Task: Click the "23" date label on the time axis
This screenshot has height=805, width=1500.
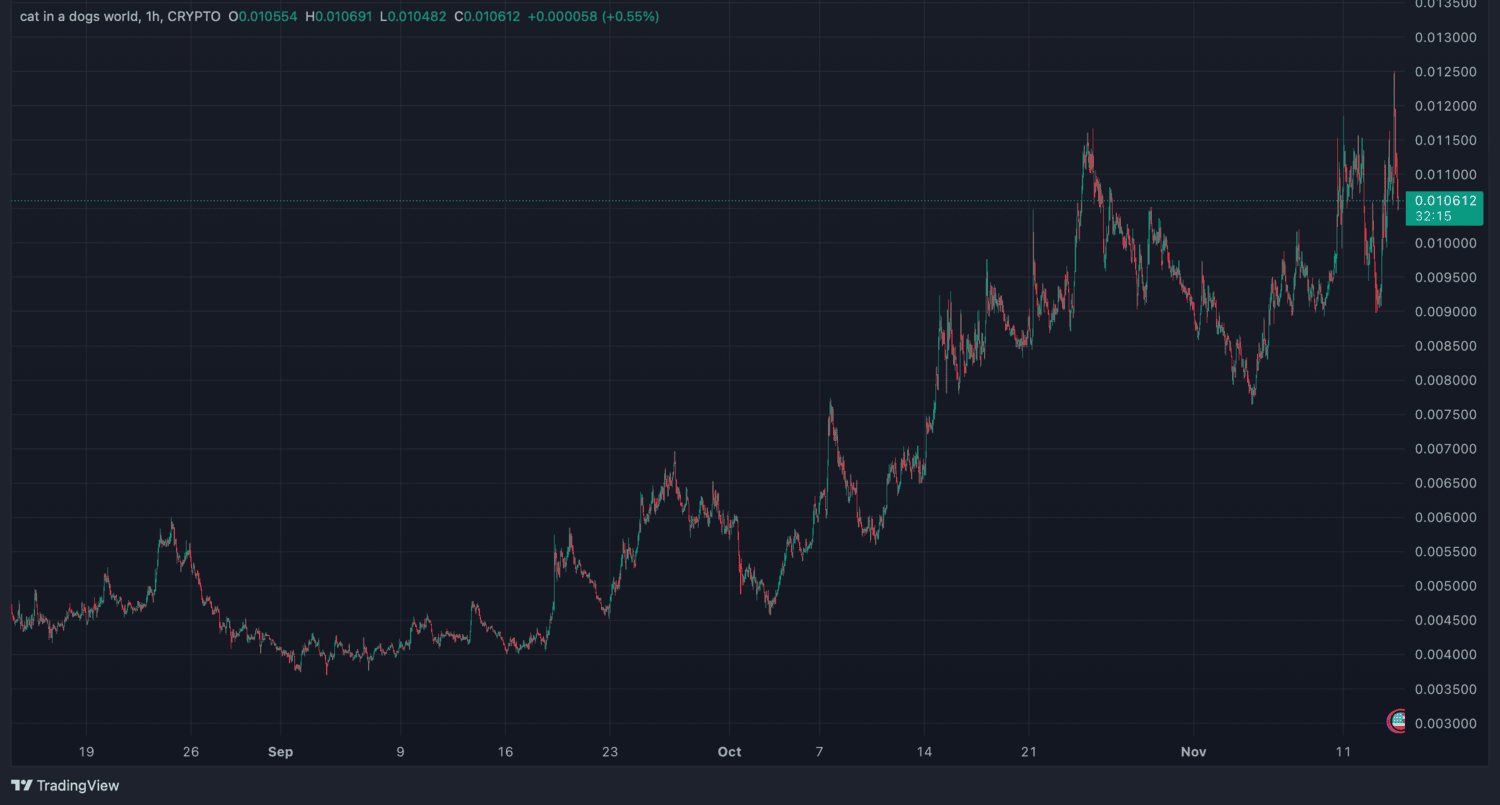Action: click(x=610, y=752)
